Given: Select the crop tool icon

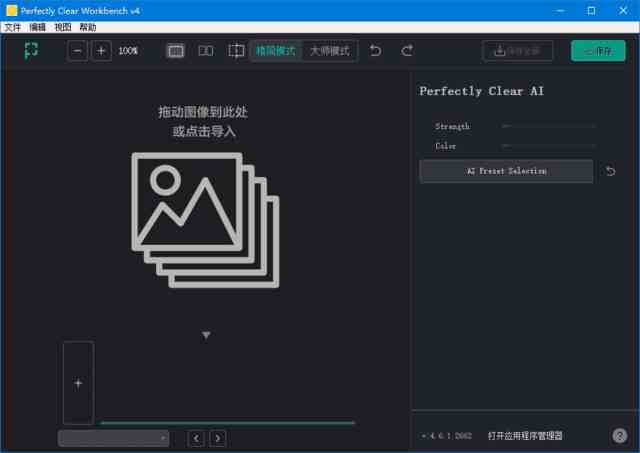Looking at the screenshot, I should tap(236, 50).
